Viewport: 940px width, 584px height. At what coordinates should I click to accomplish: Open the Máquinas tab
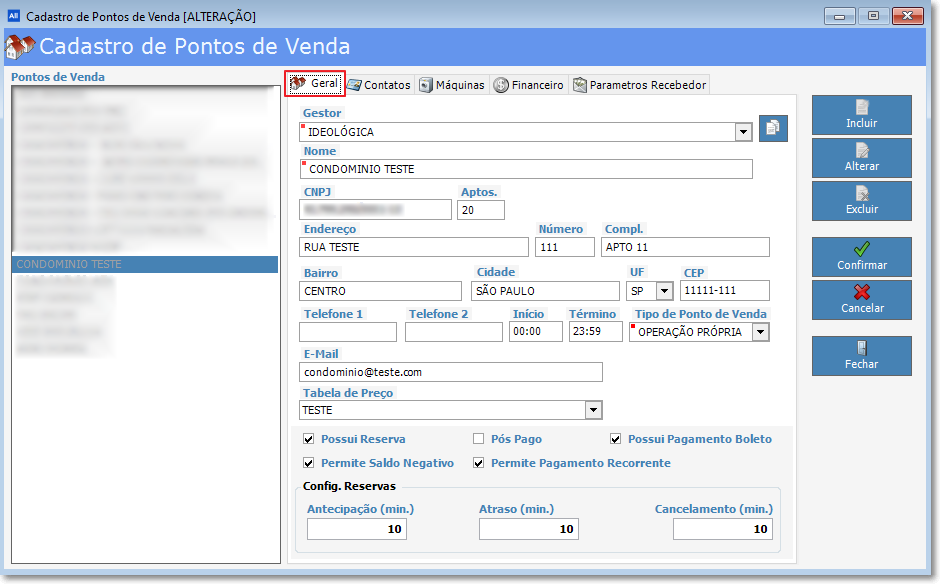(452, 85)
